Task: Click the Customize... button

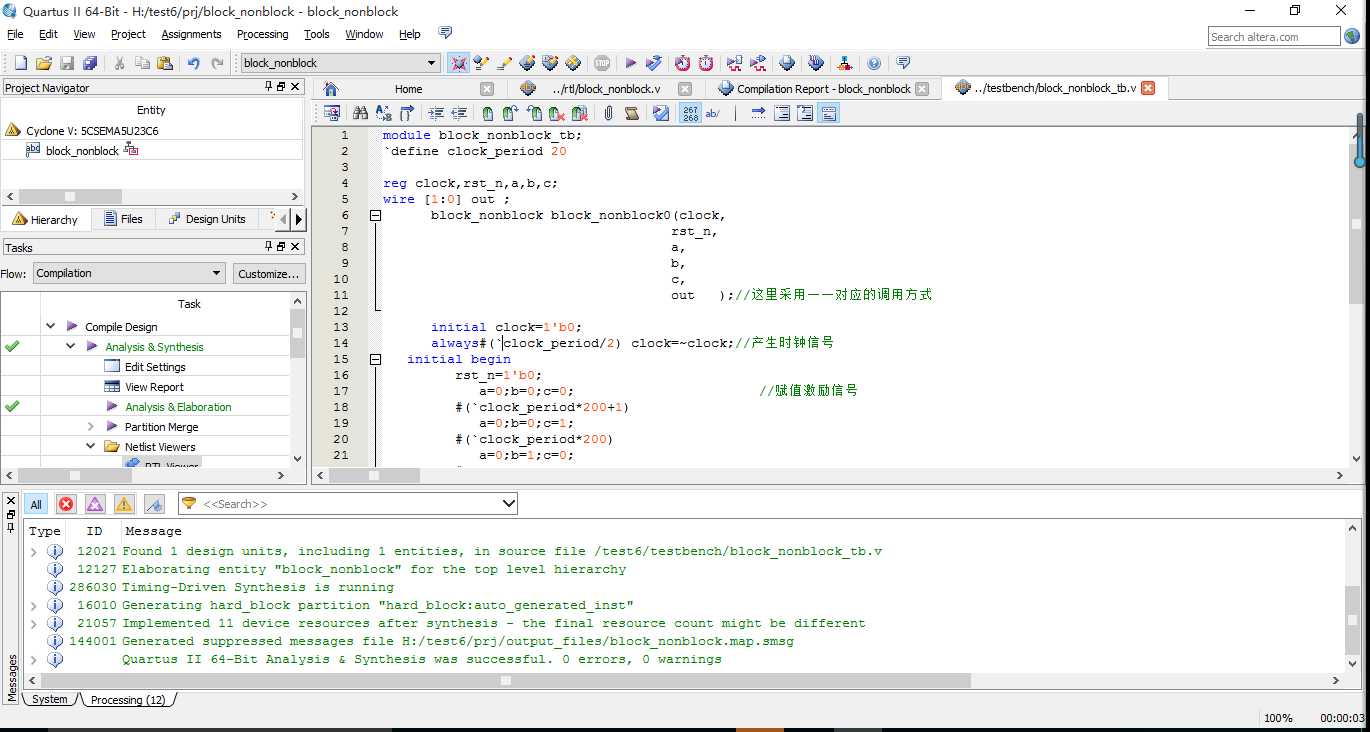Action: [269, 274]
